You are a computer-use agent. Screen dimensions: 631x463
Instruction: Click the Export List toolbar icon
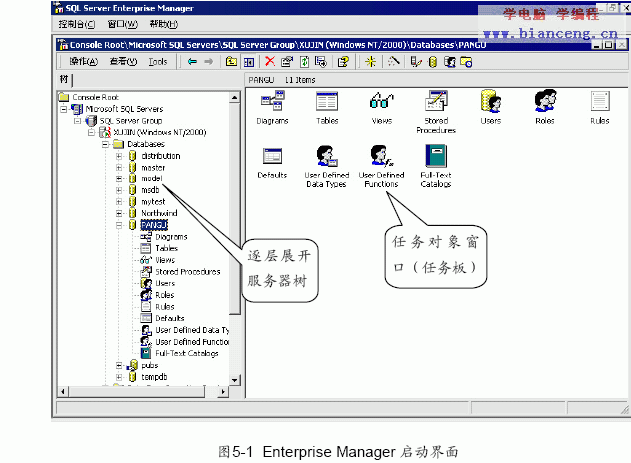(x=321, y=62)
